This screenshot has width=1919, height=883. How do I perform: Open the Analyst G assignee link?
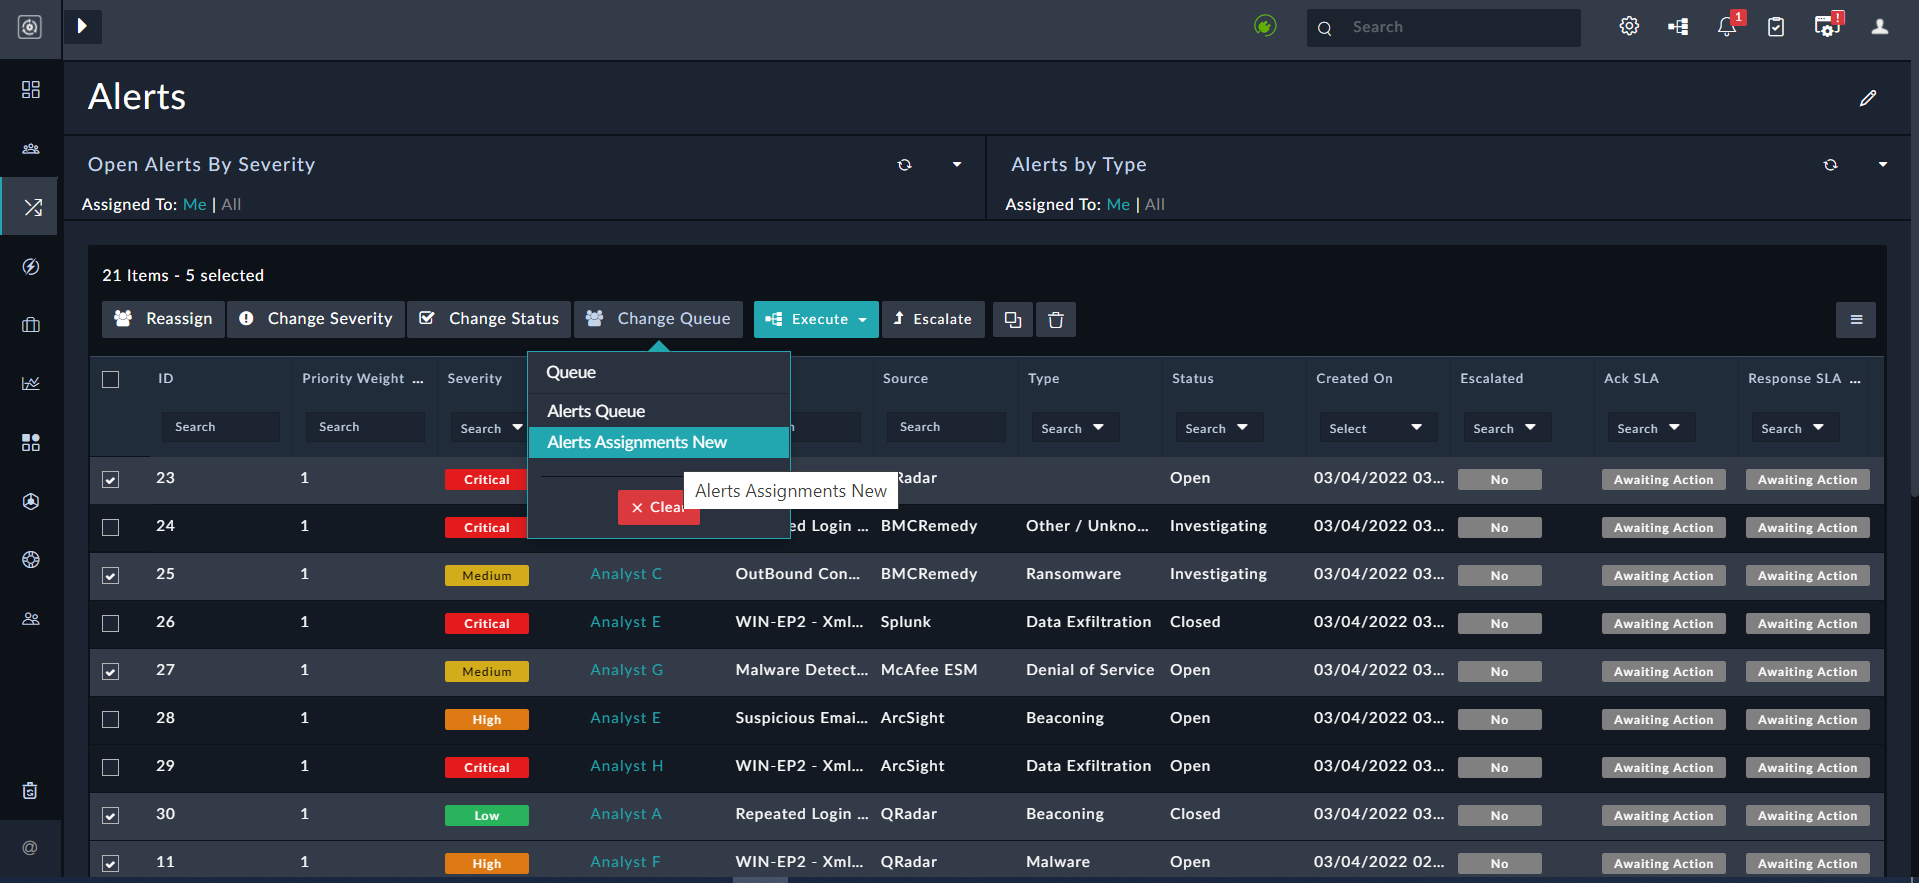tap(626, 670)
